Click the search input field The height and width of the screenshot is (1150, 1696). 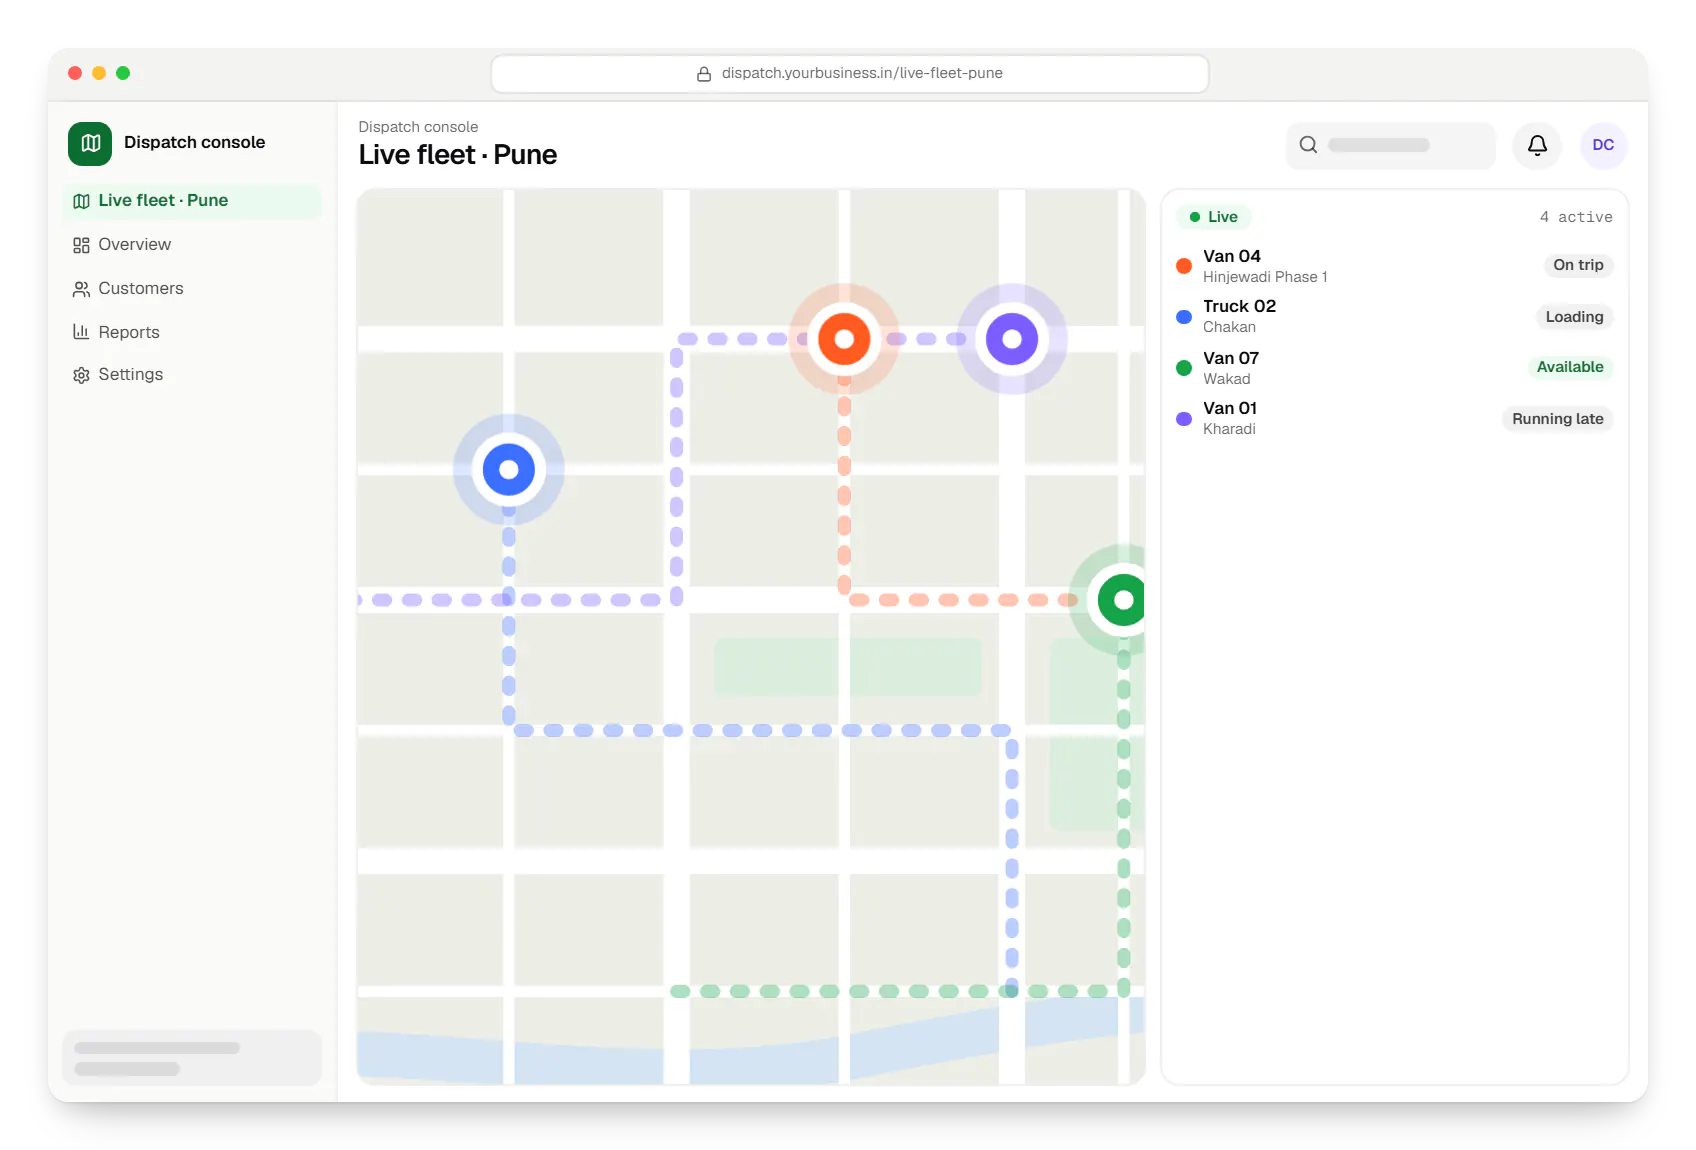[x=1390, y=145]
